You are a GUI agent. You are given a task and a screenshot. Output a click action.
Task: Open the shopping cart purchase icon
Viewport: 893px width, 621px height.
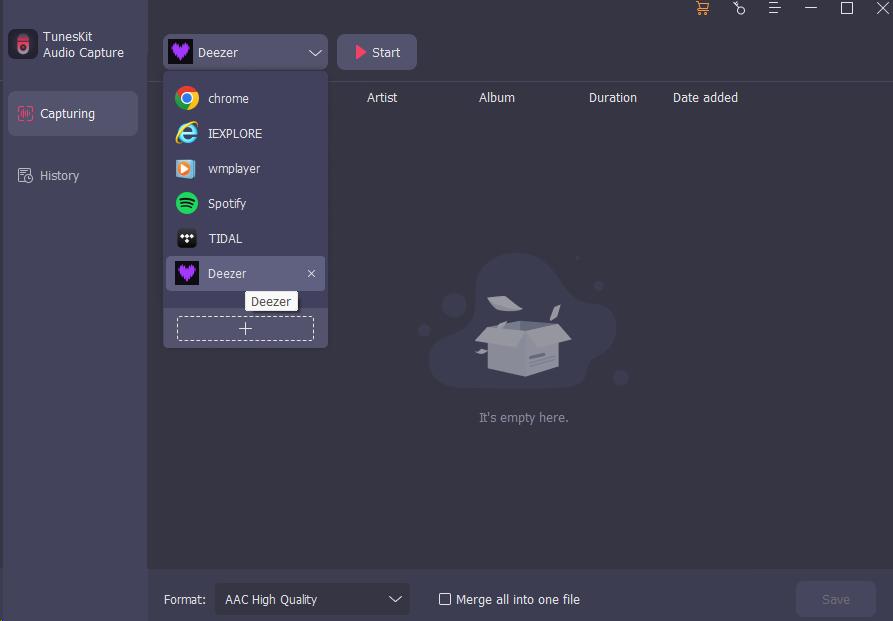click(x=702, y=8)
